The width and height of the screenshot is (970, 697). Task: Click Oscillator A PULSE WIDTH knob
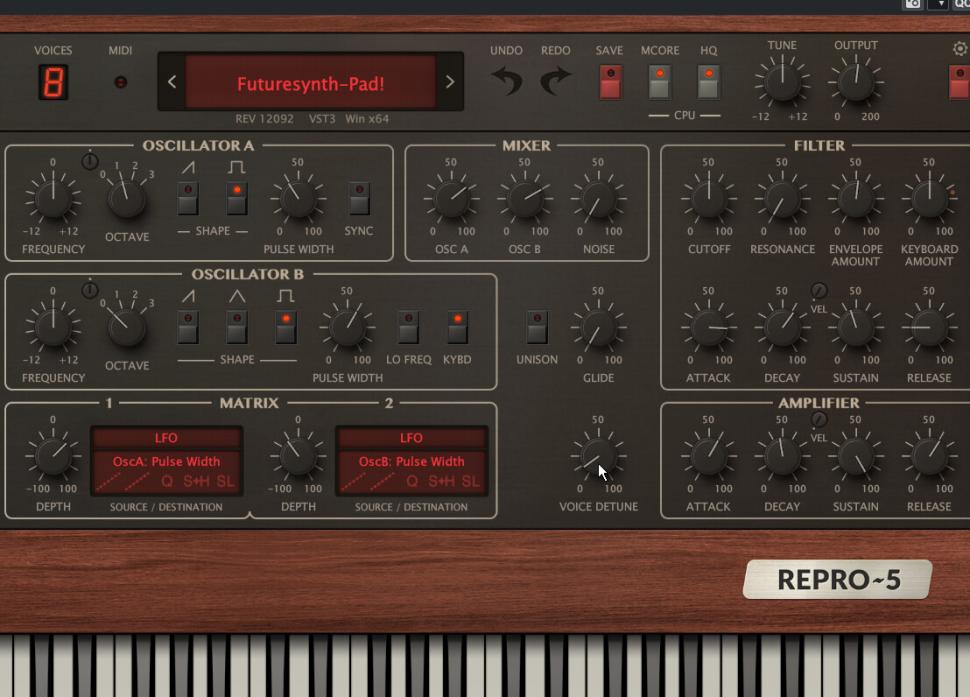click(298, 198)
